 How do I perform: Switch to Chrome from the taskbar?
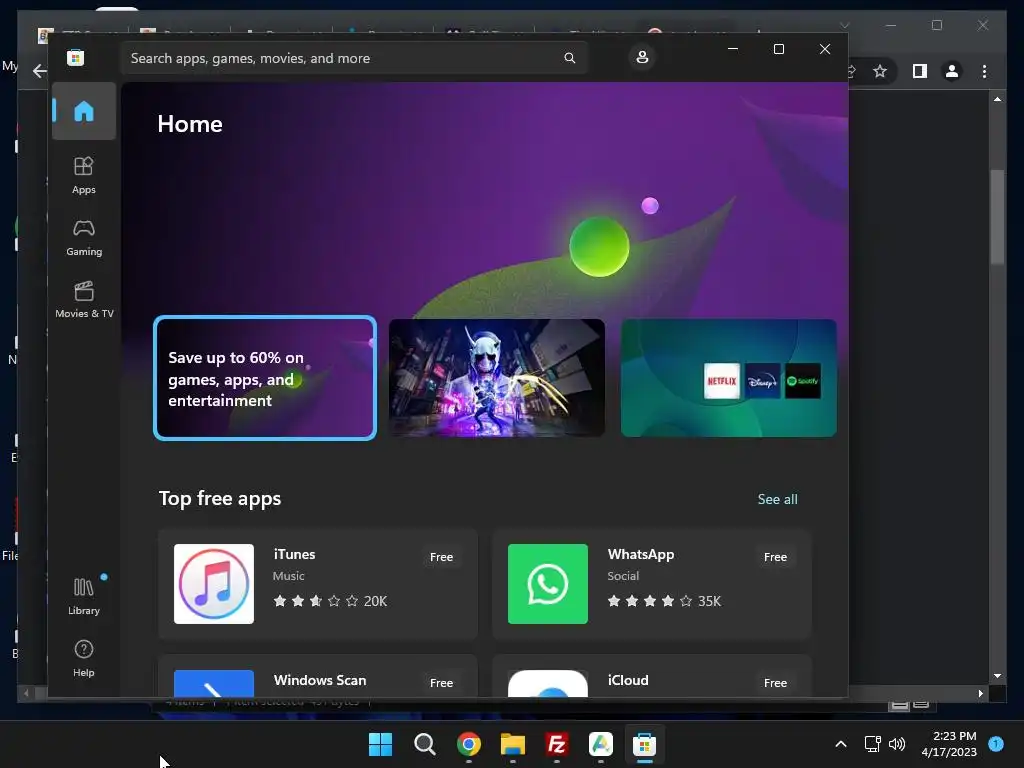[x=468, y=744]
